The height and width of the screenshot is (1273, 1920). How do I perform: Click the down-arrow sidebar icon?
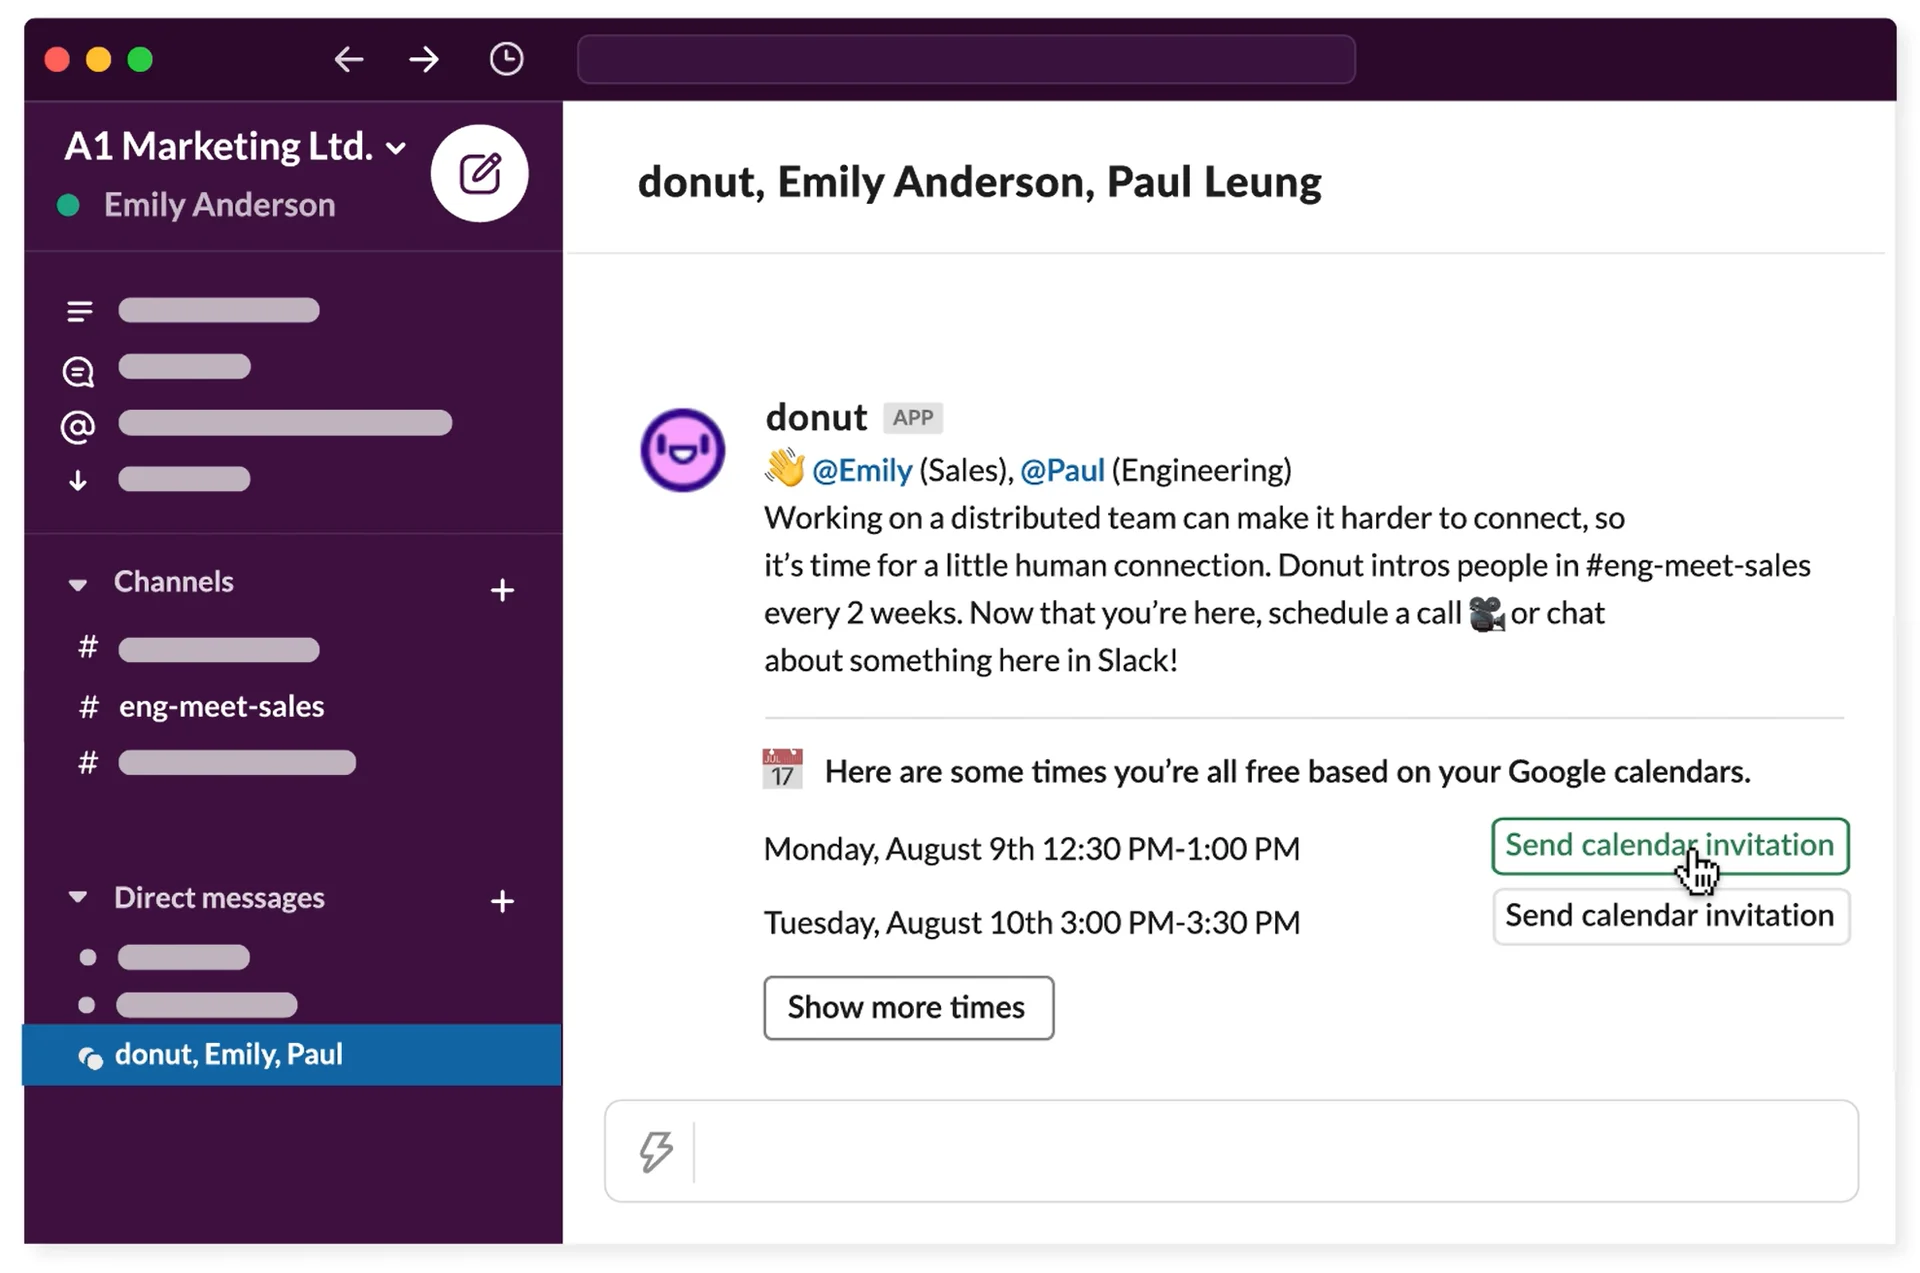78,481
